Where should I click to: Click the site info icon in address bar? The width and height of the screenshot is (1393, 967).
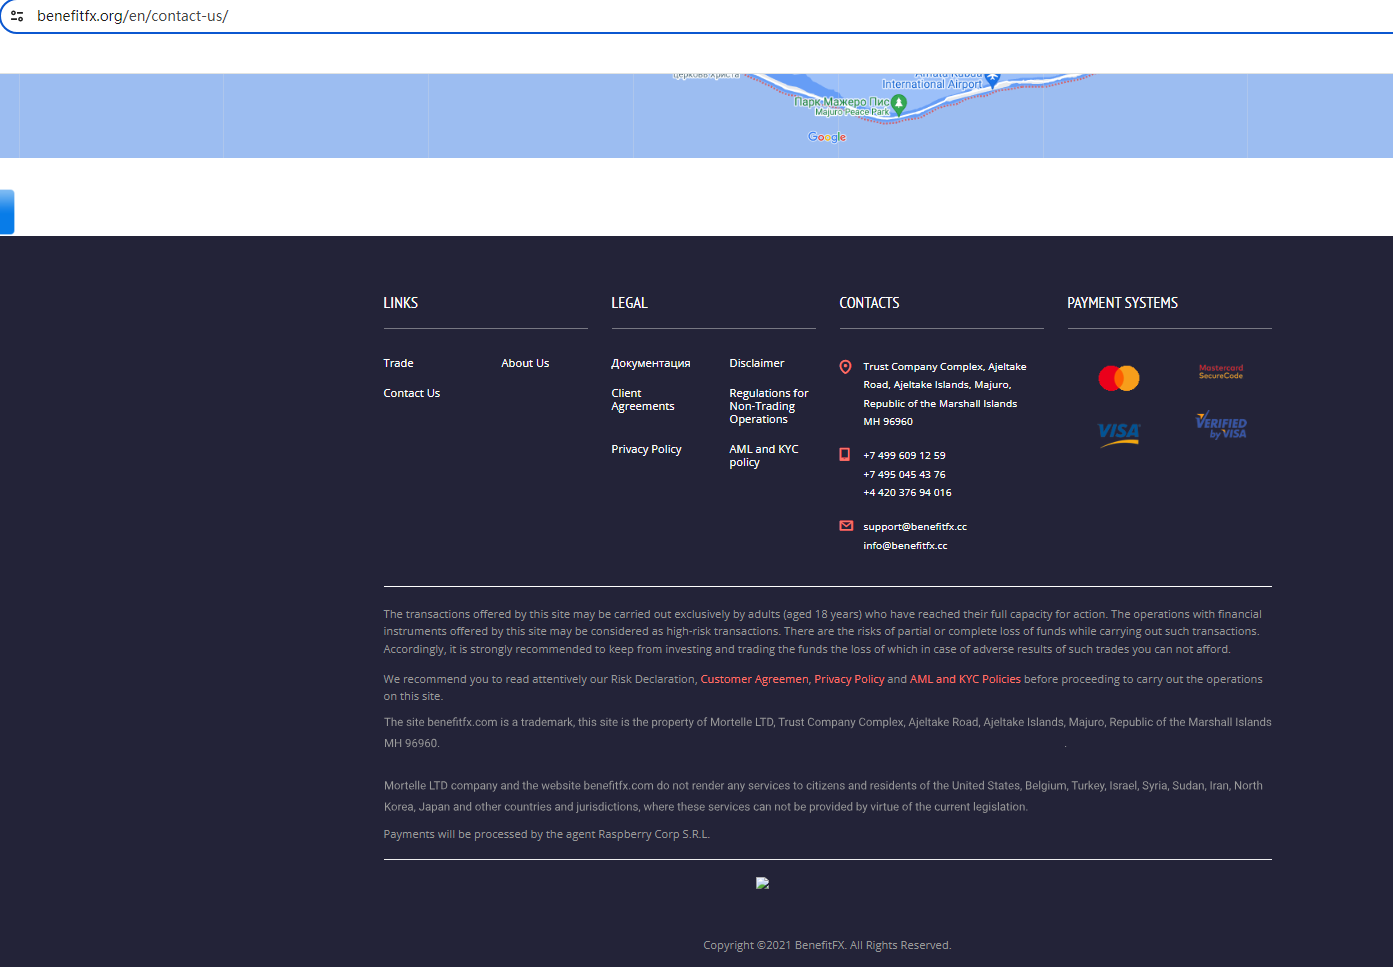pyautogui.click(x=17, y=16)
